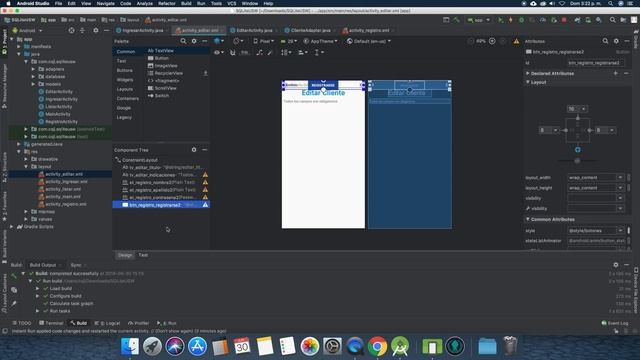Toggle the blue add-constraint circle in Layout widget
The height and width of the screenshot is (360, 640).
click(x=578, y=150)
